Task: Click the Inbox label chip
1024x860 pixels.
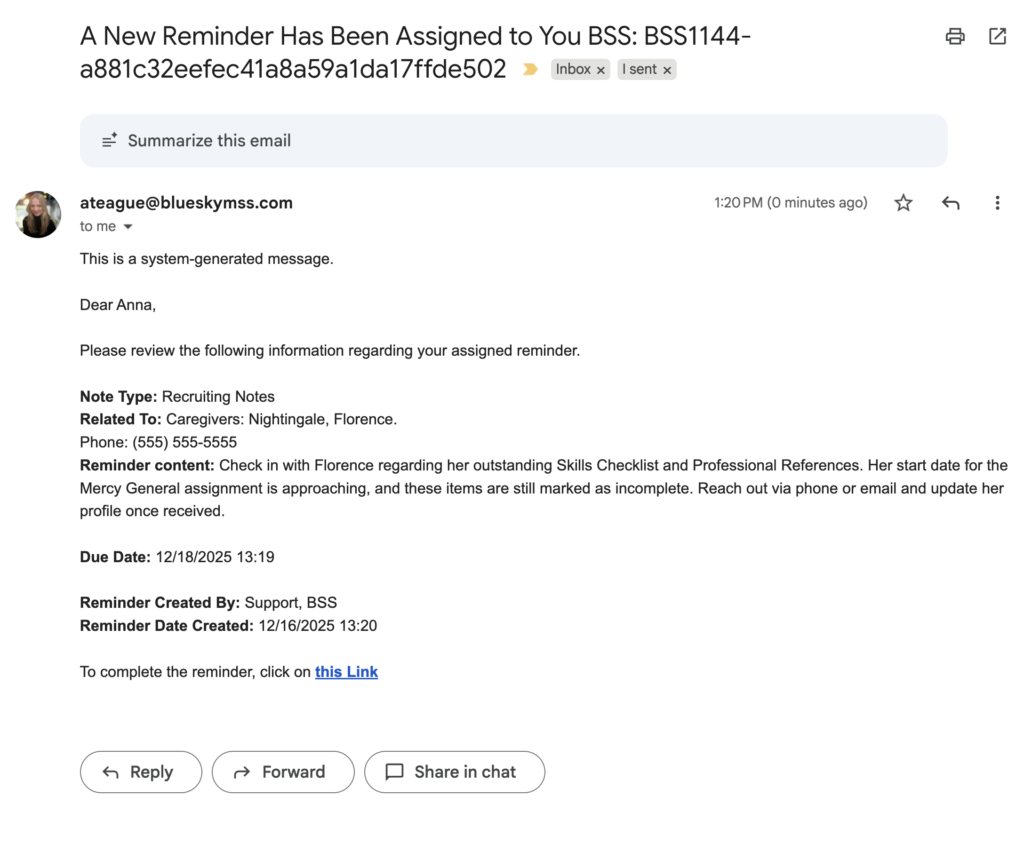Action: point(573,70)
